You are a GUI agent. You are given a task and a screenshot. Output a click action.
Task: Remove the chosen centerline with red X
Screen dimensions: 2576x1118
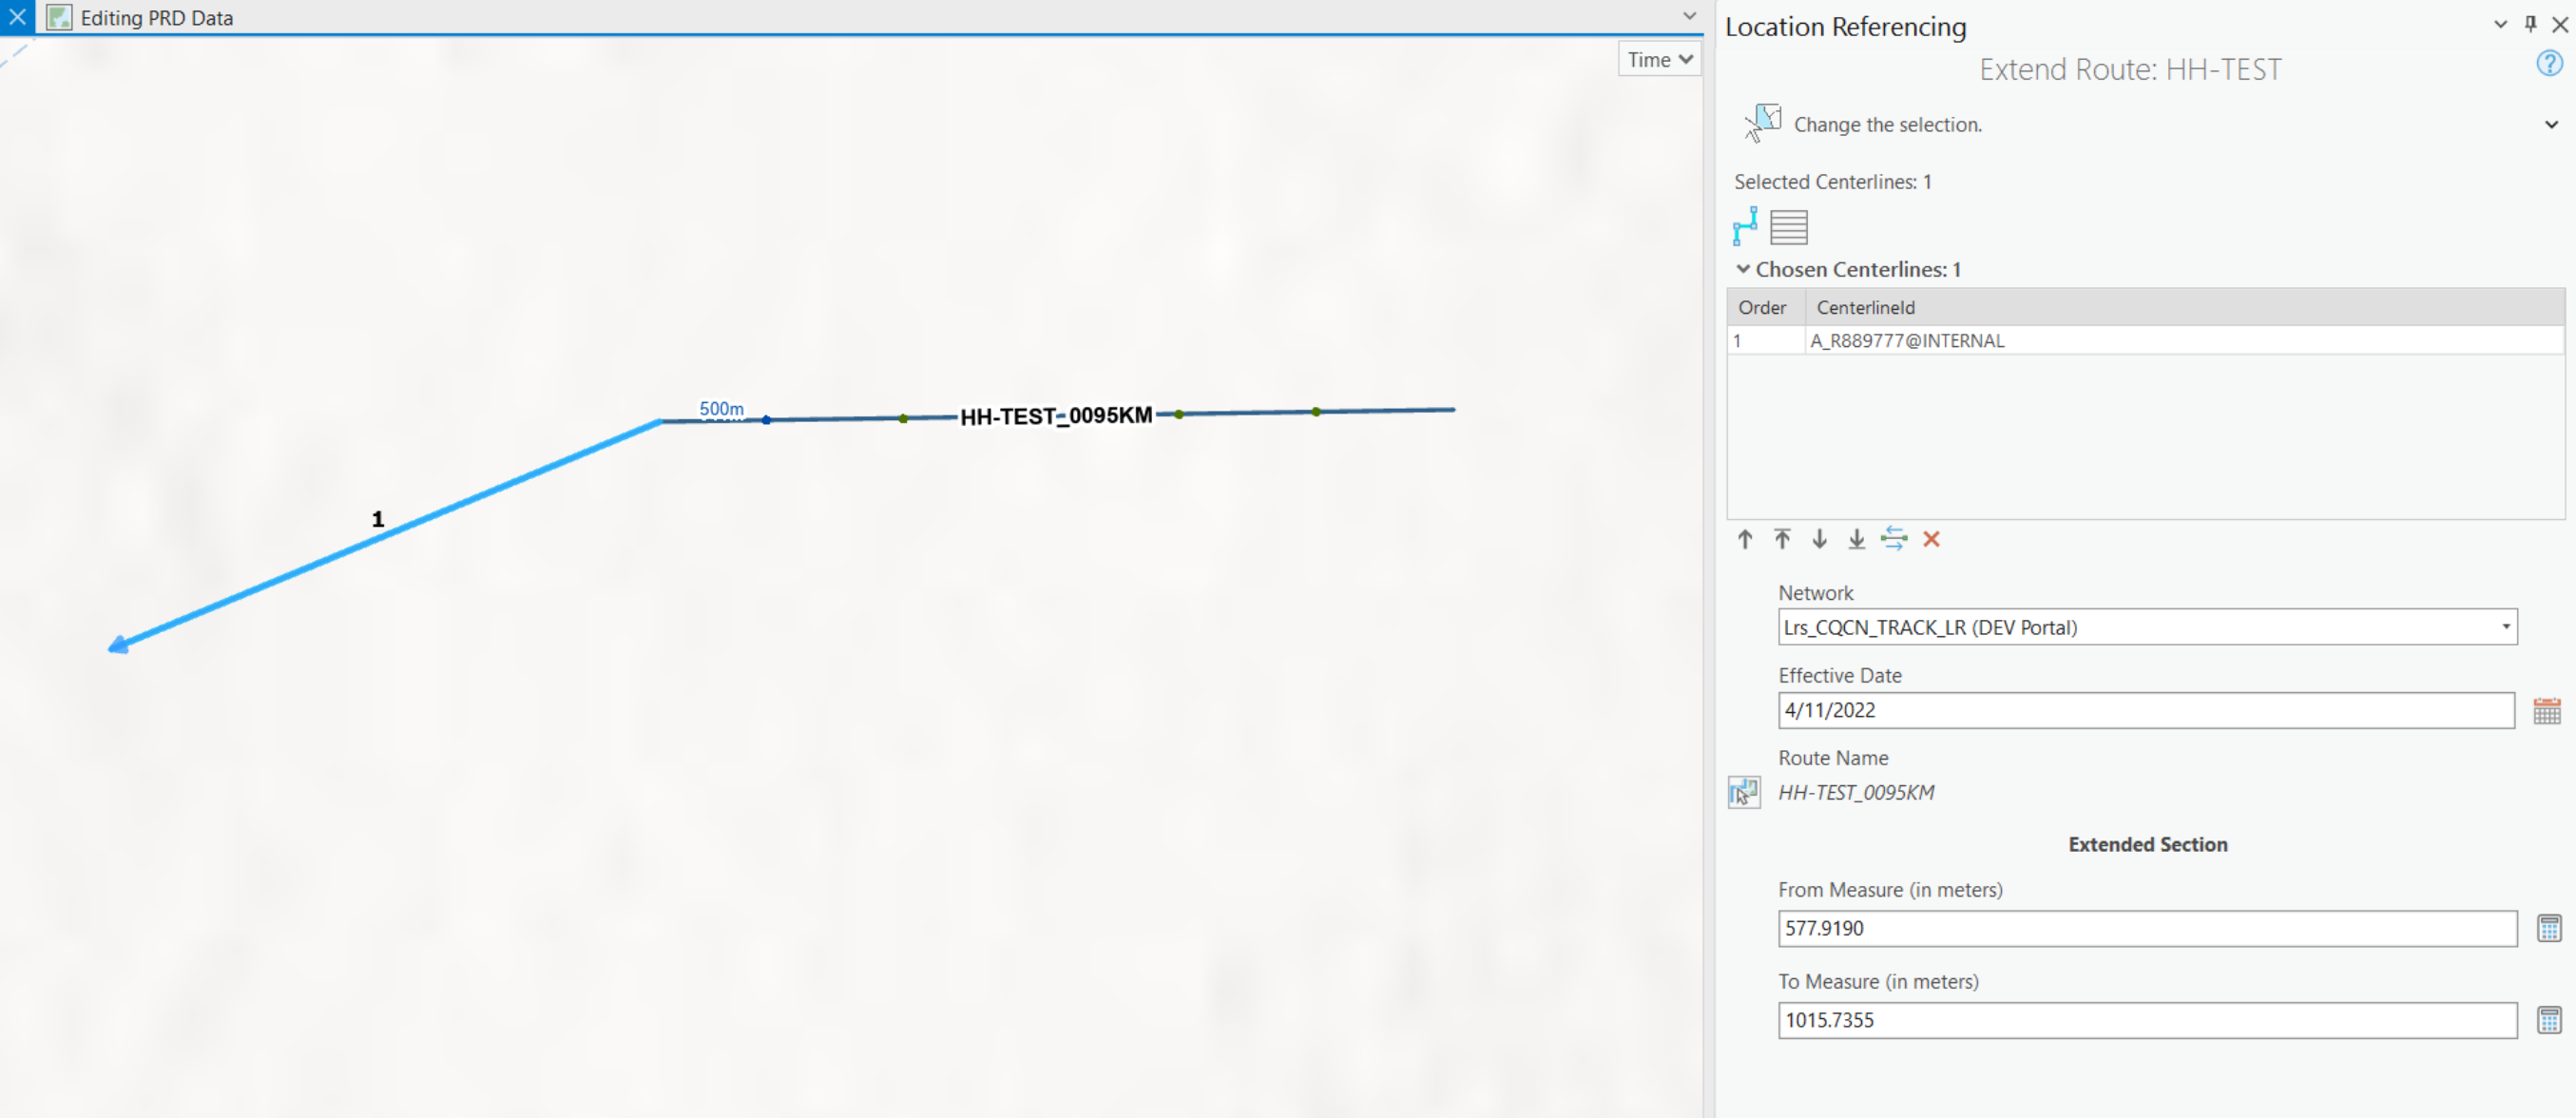pos(1931,540)
